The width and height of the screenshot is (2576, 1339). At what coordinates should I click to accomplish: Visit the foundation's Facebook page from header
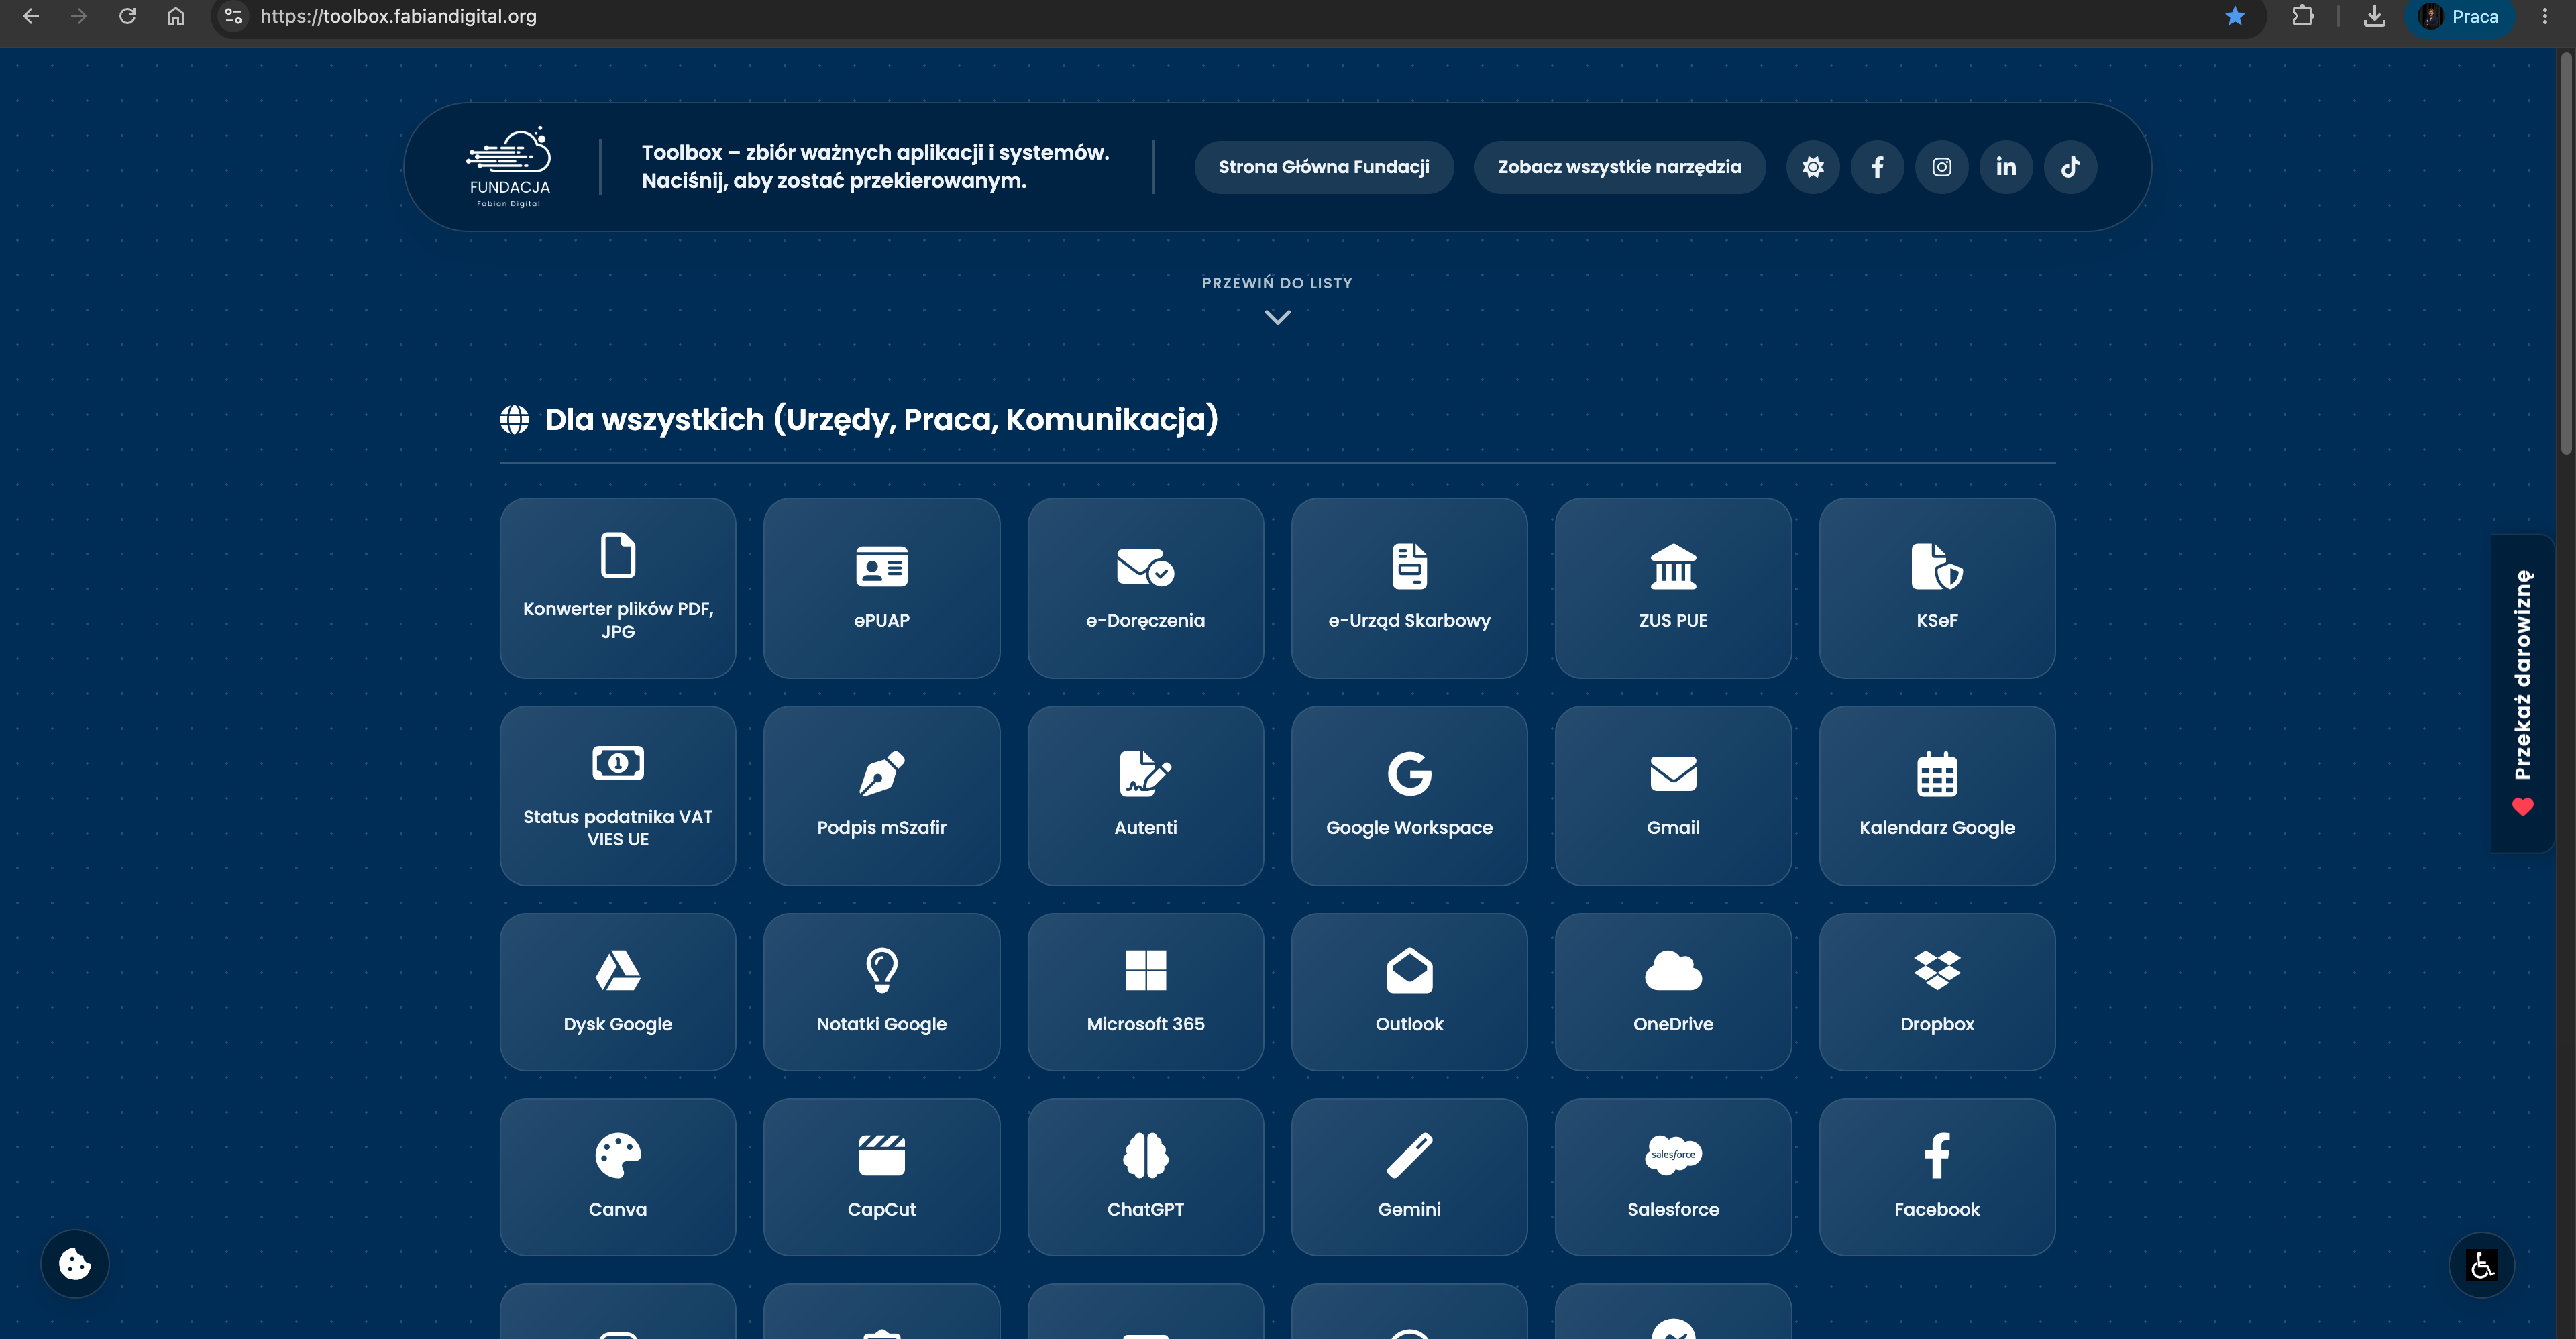(x=1877, y=167)
